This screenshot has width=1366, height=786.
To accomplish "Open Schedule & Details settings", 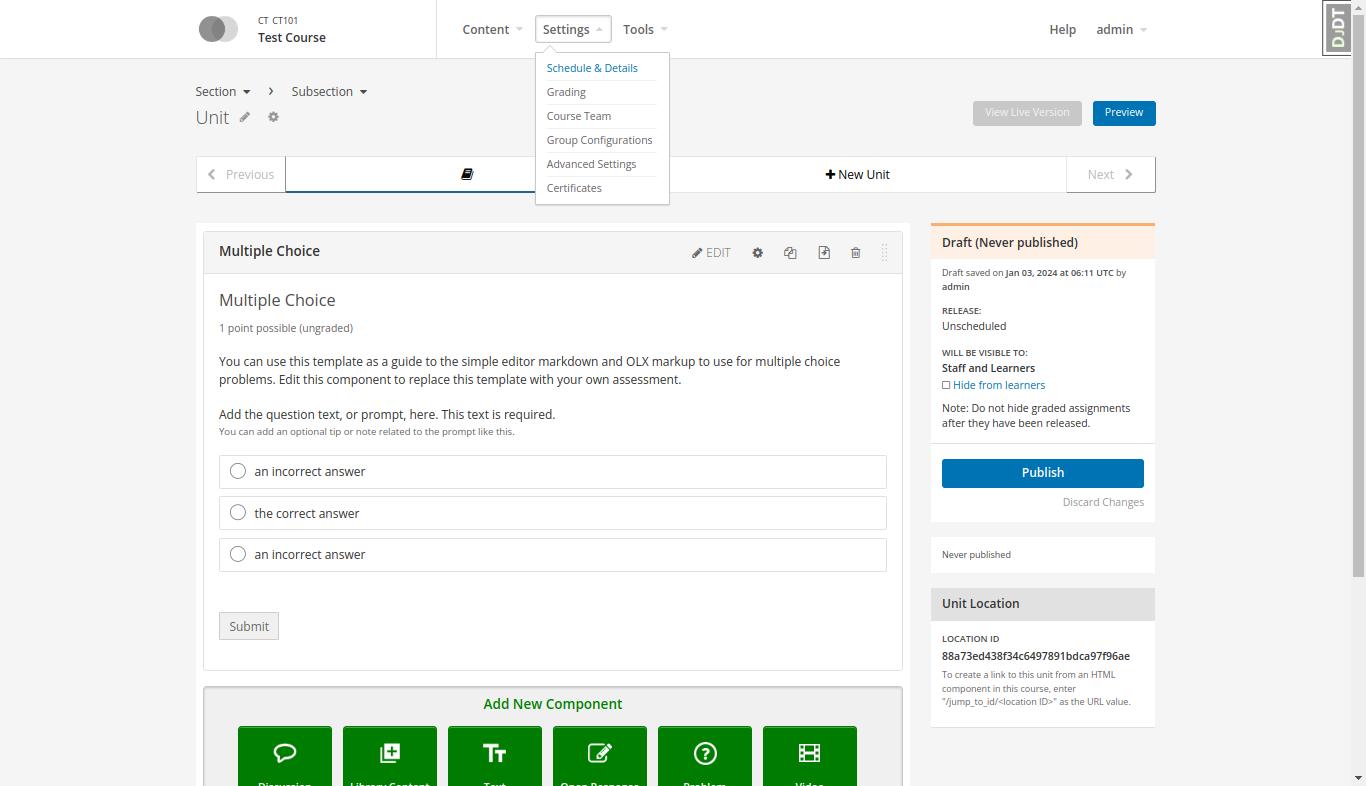I will [592, 68].
